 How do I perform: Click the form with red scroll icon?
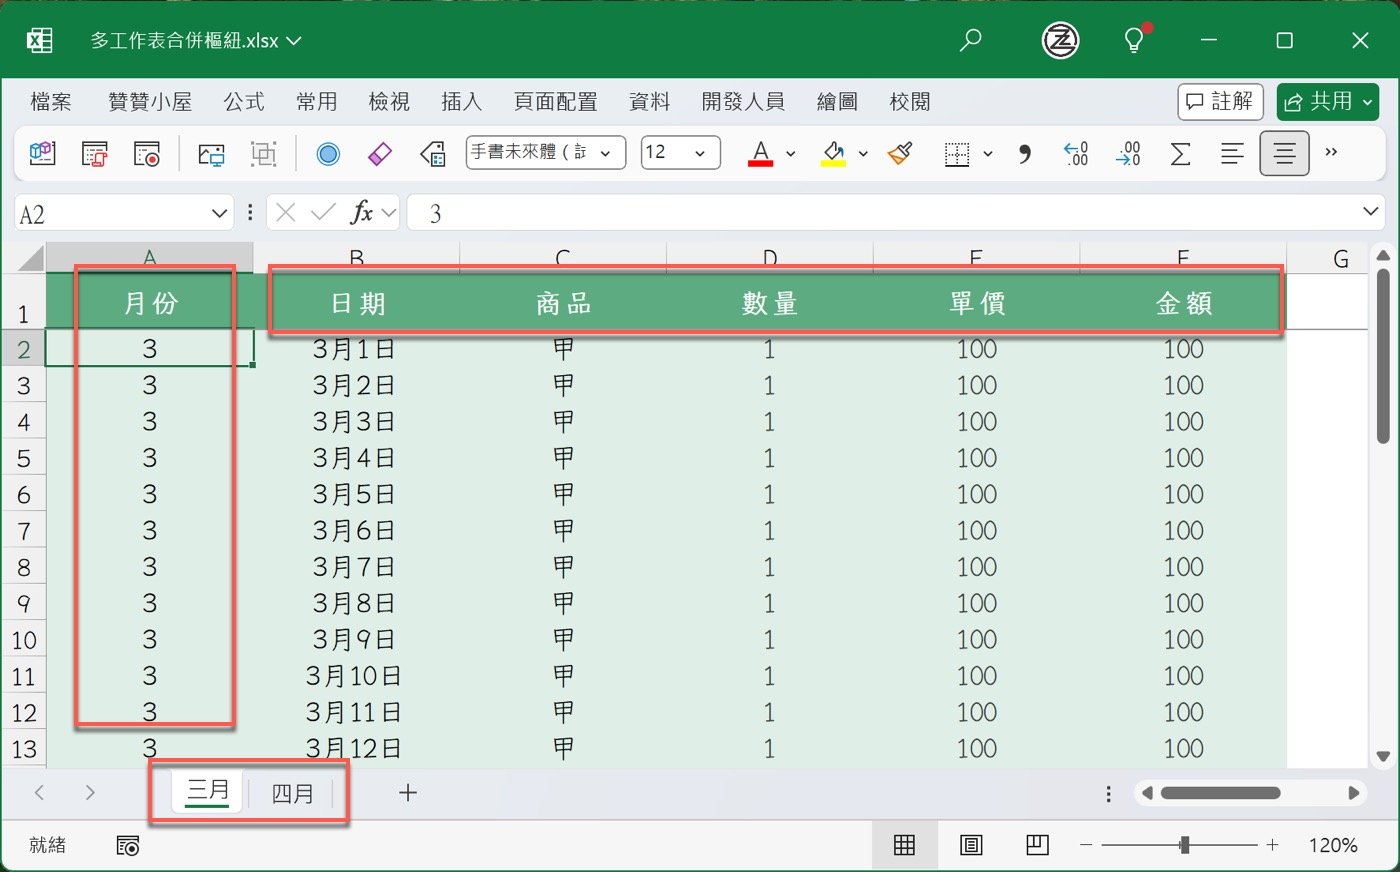pos(95,153)
